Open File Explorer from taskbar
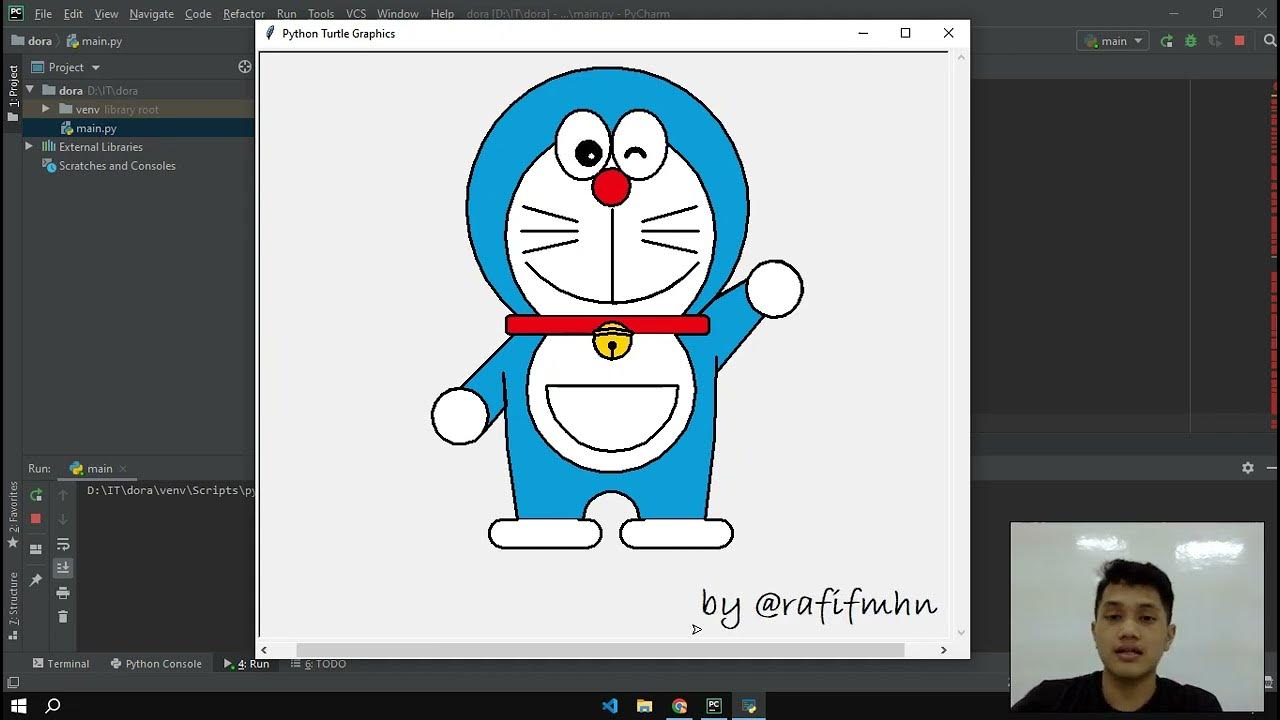 [645, 706]
